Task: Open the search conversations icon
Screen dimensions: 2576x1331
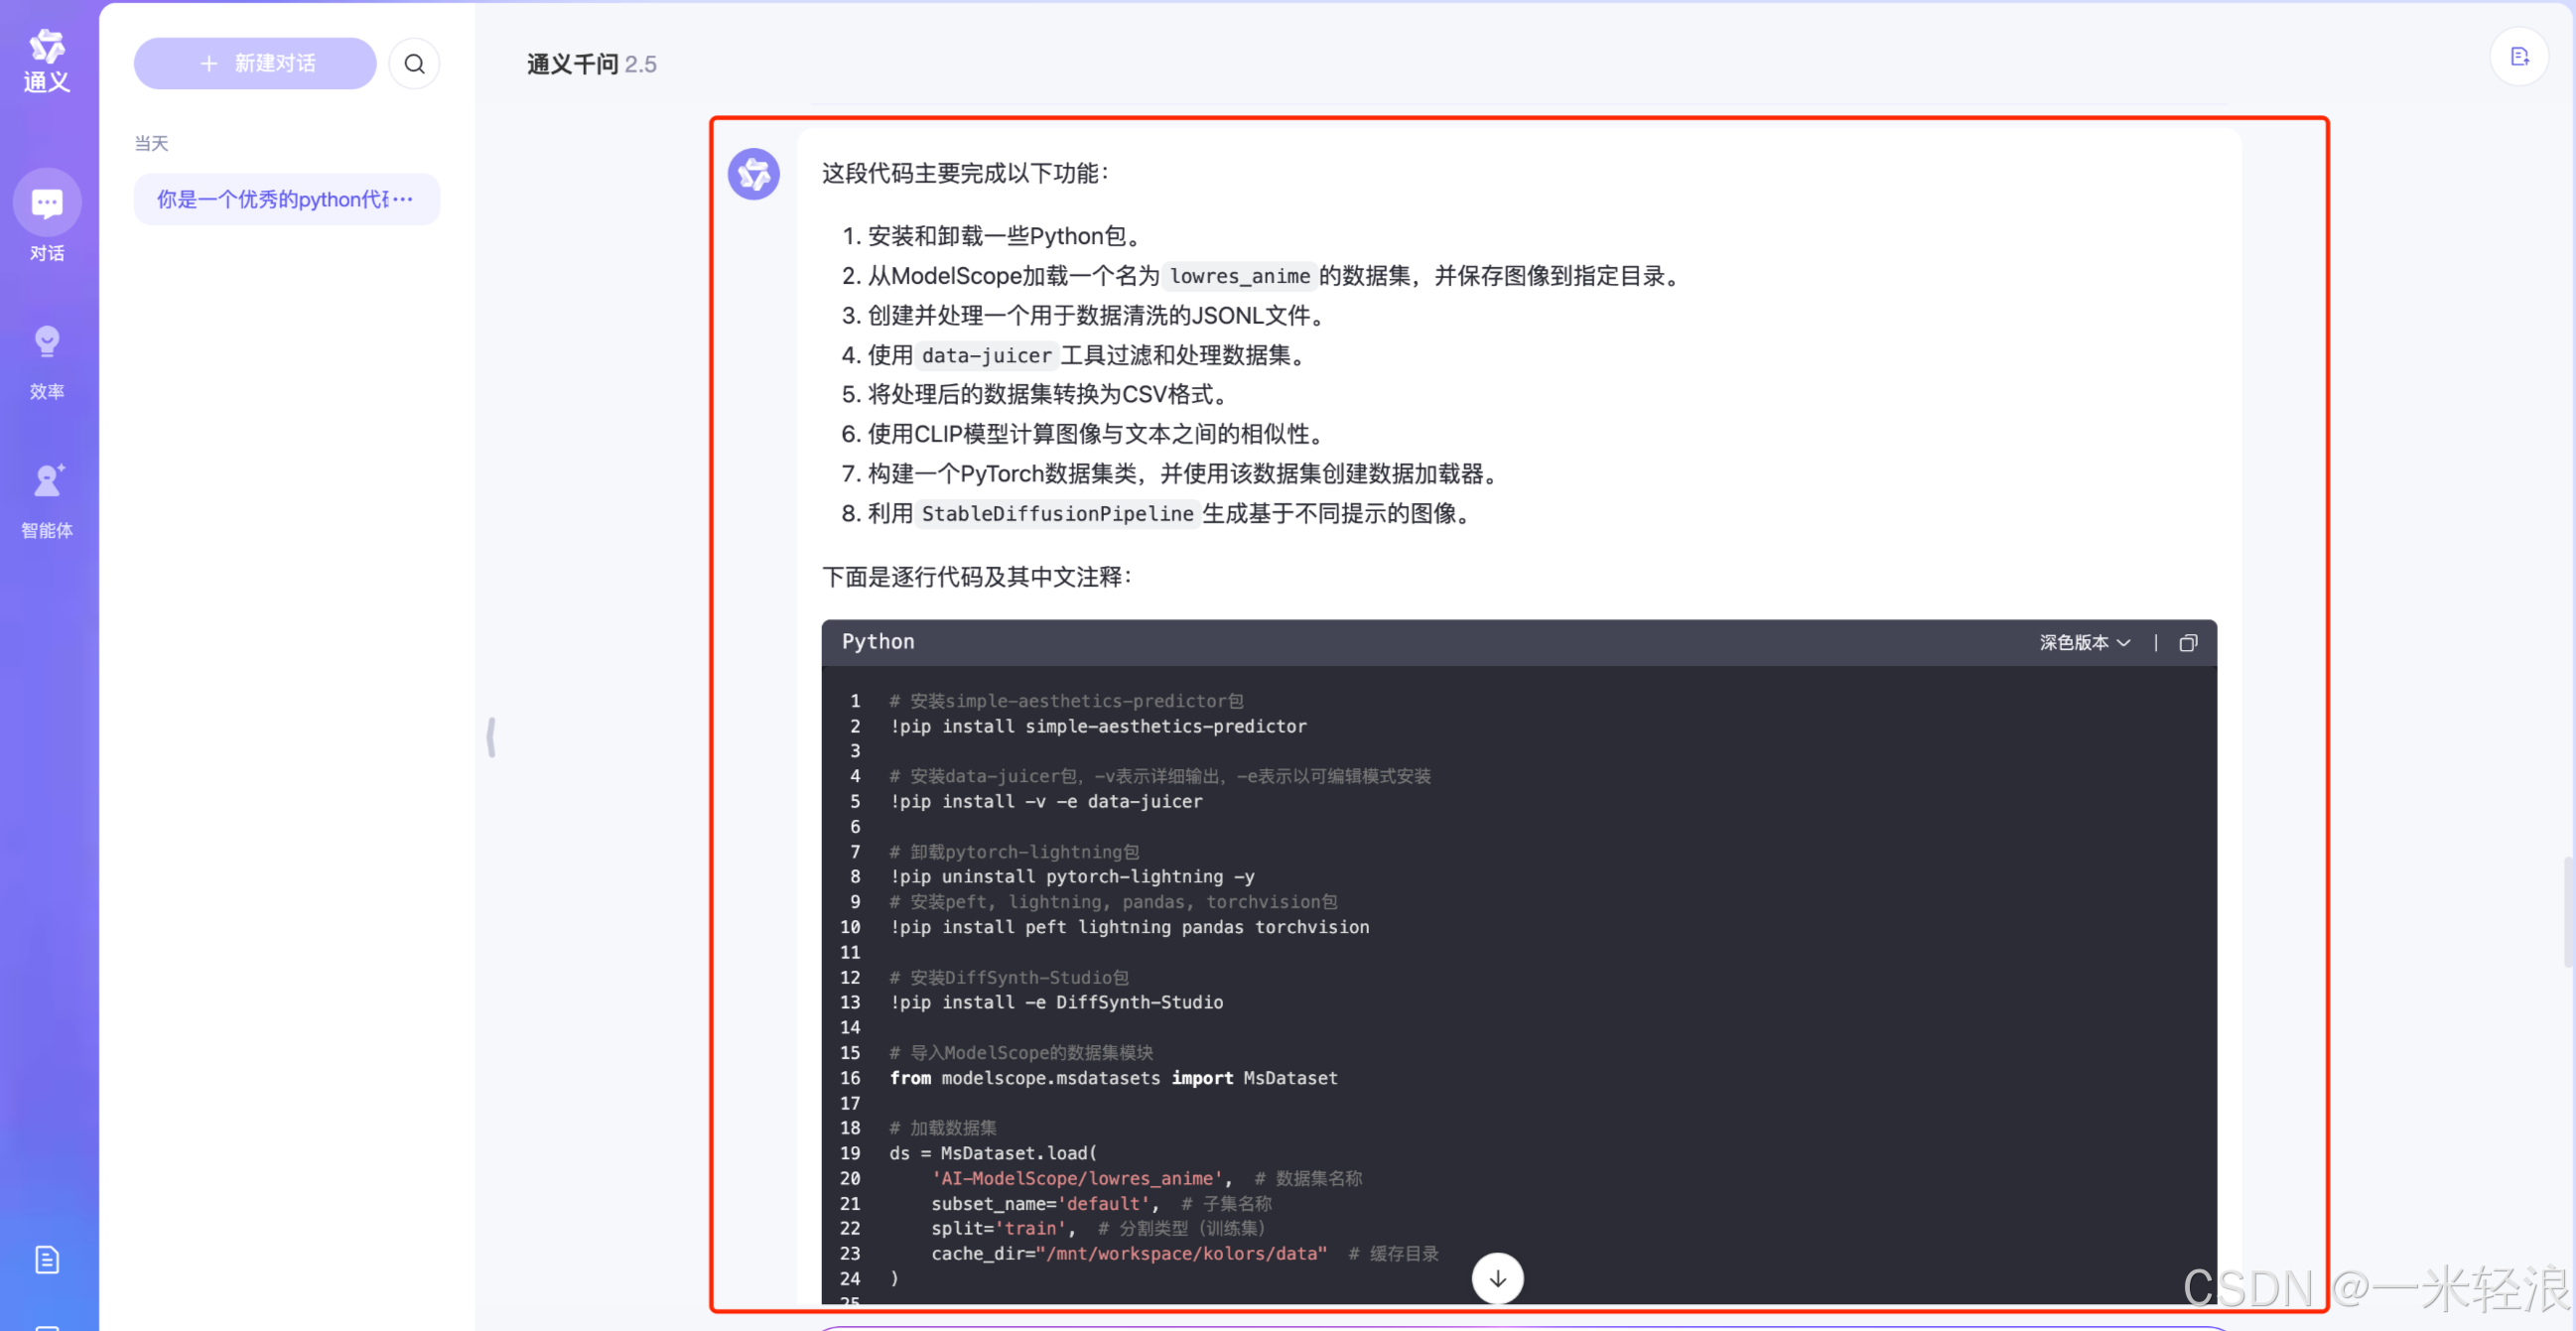Action: [414, 63]
